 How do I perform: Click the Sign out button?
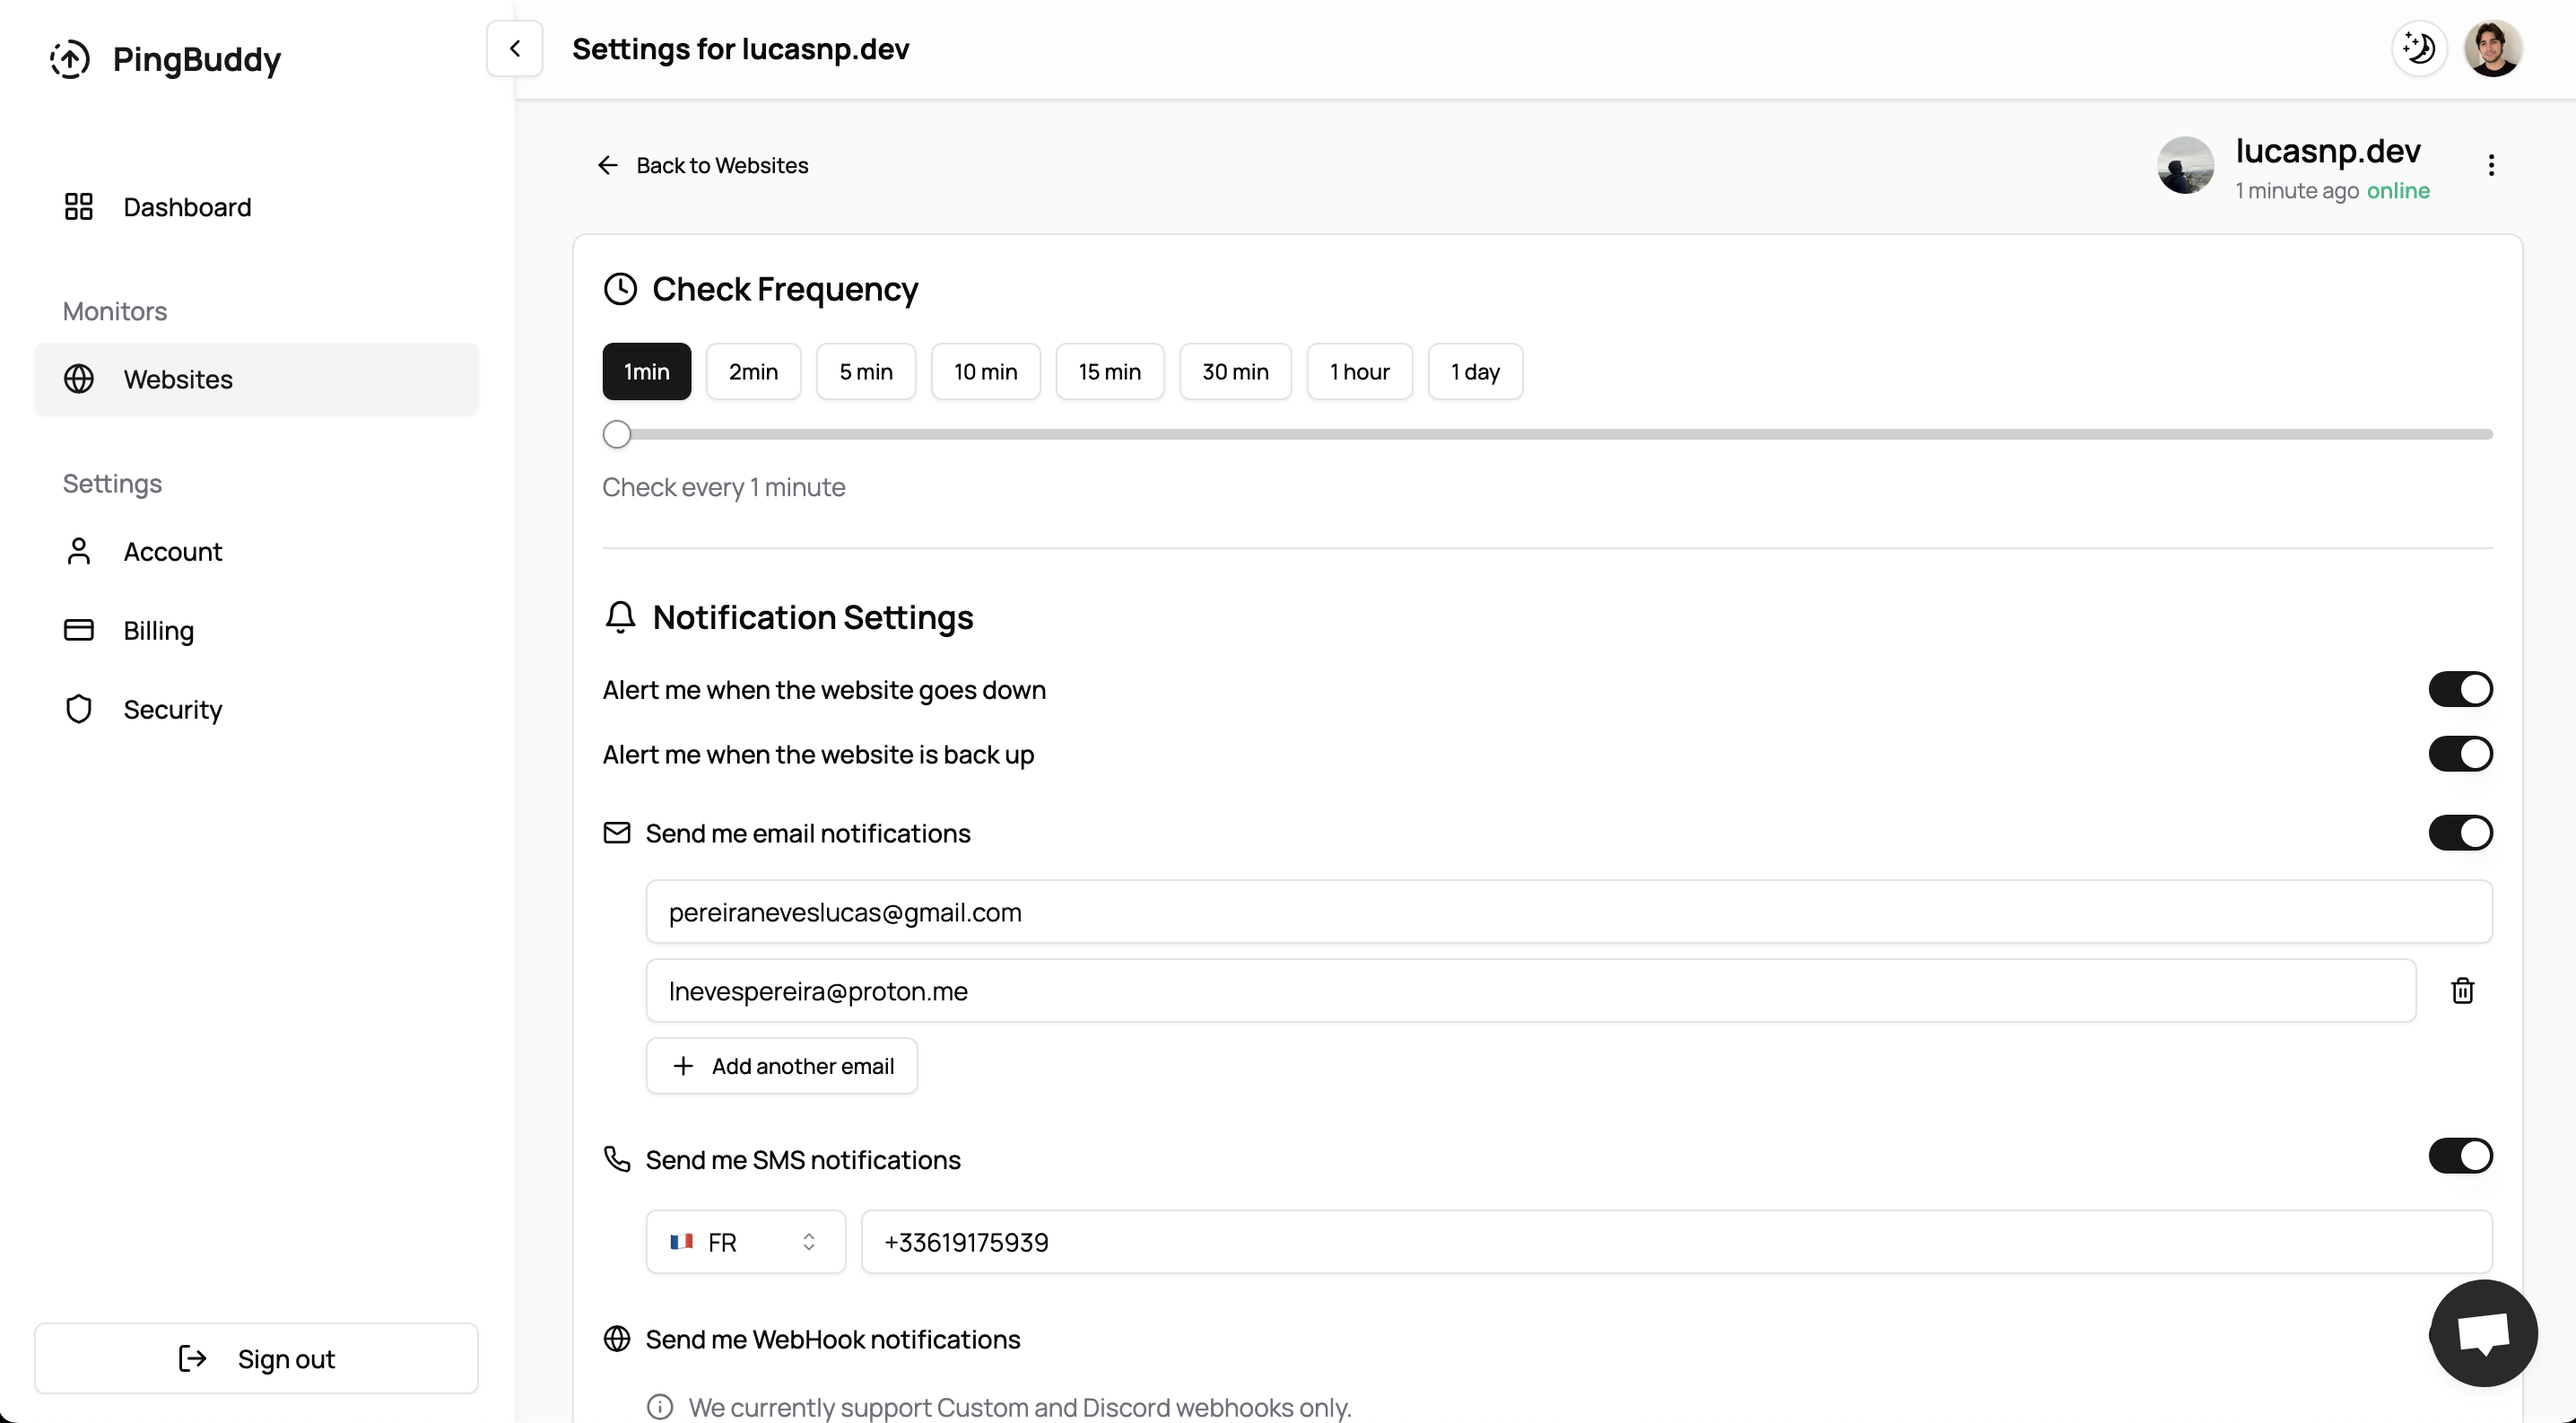[x=256, y=1358]
